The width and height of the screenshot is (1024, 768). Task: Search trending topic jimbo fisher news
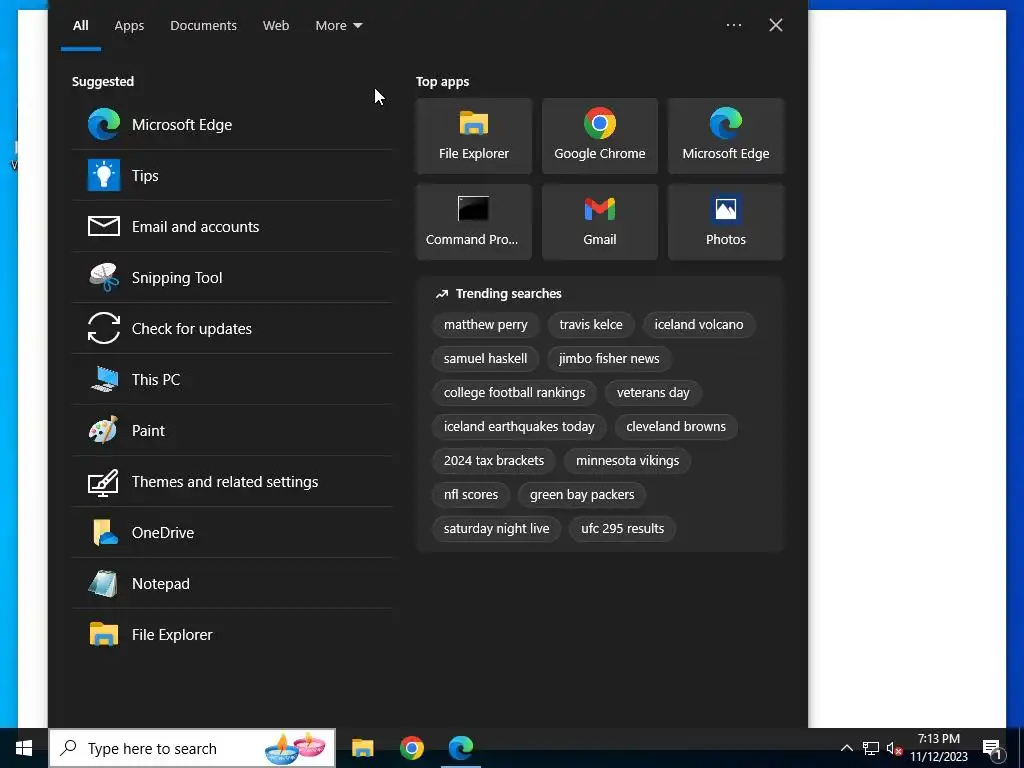pyautogui.click(x=609, y=359)
